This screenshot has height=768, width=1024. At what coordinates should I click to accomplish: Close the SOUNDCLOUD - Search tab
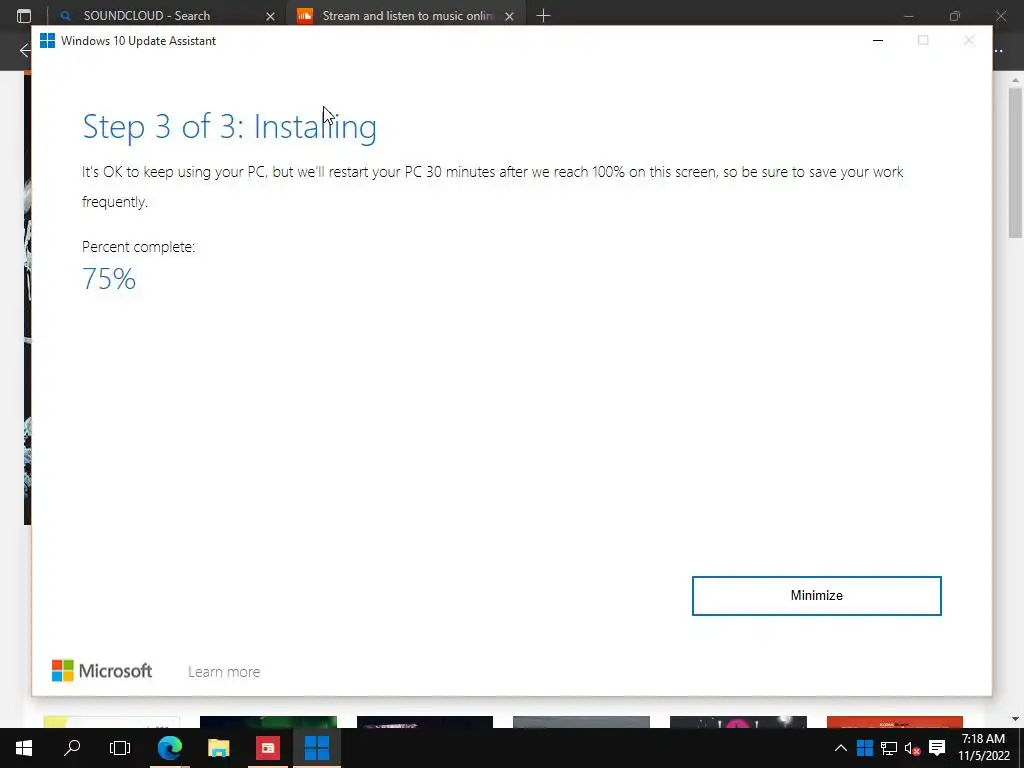tap(270, 16)
